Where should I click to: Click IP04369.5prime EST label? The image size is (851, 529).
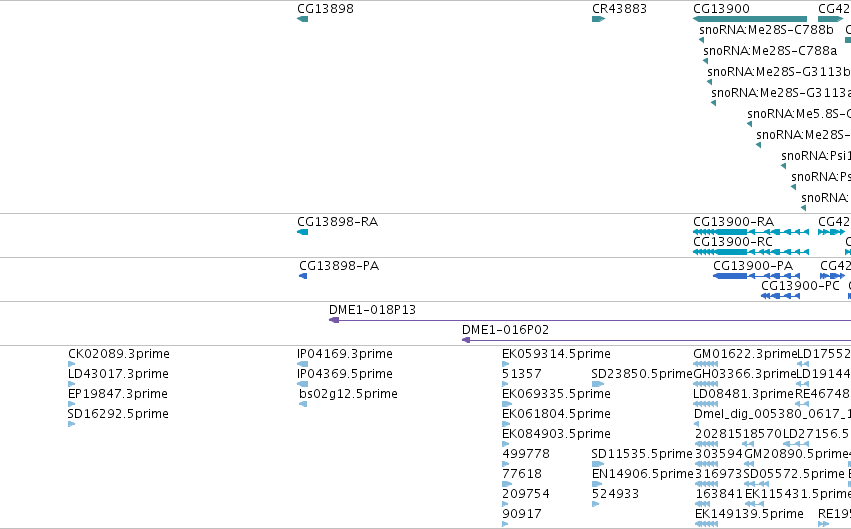(345, 374)
